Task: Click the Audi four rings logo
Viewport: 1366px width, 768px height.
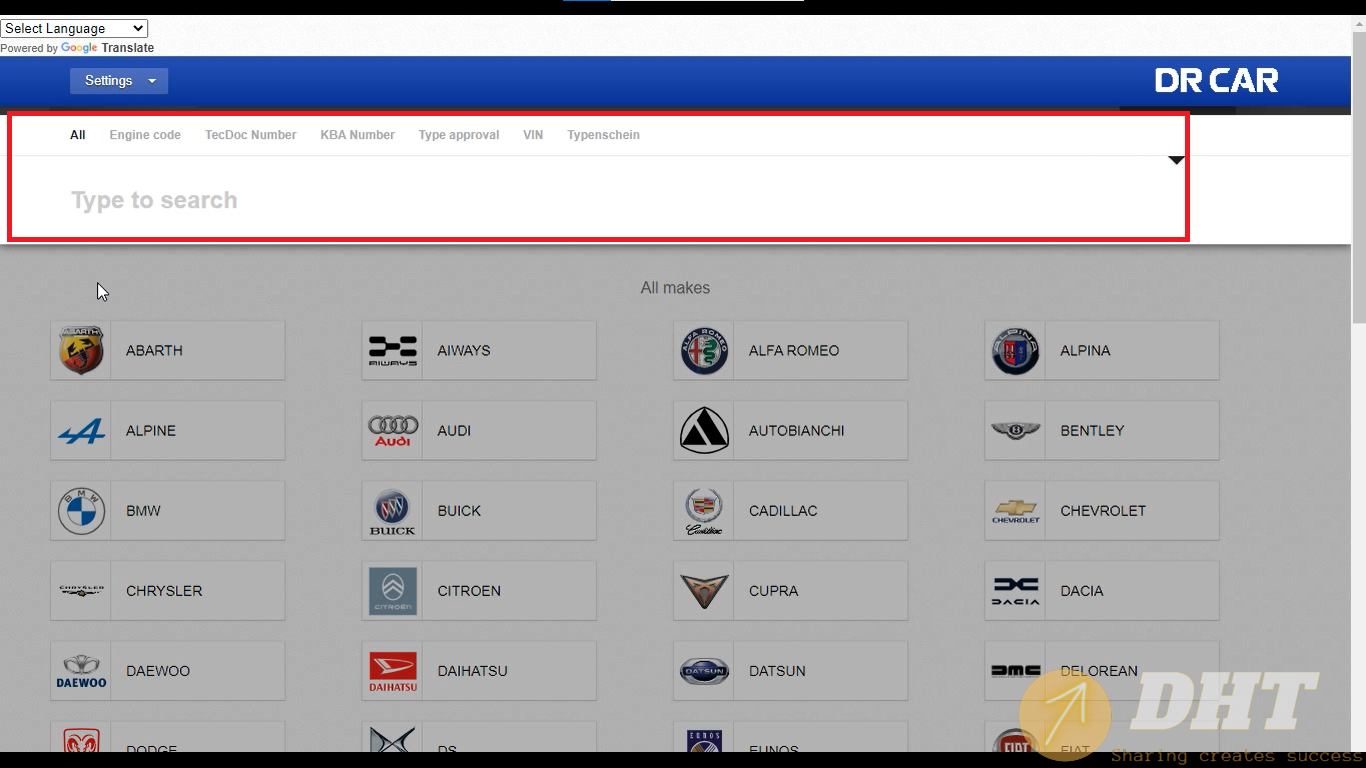Action: pyautogui.click(x=393, y=431)
